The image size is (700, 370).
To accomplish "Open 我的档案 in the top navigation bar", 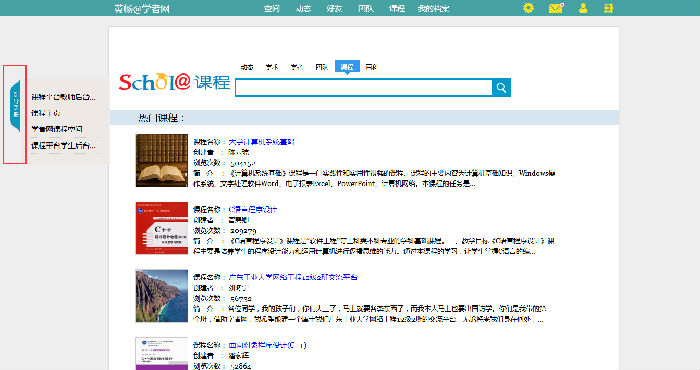I will tap(433, 8).
